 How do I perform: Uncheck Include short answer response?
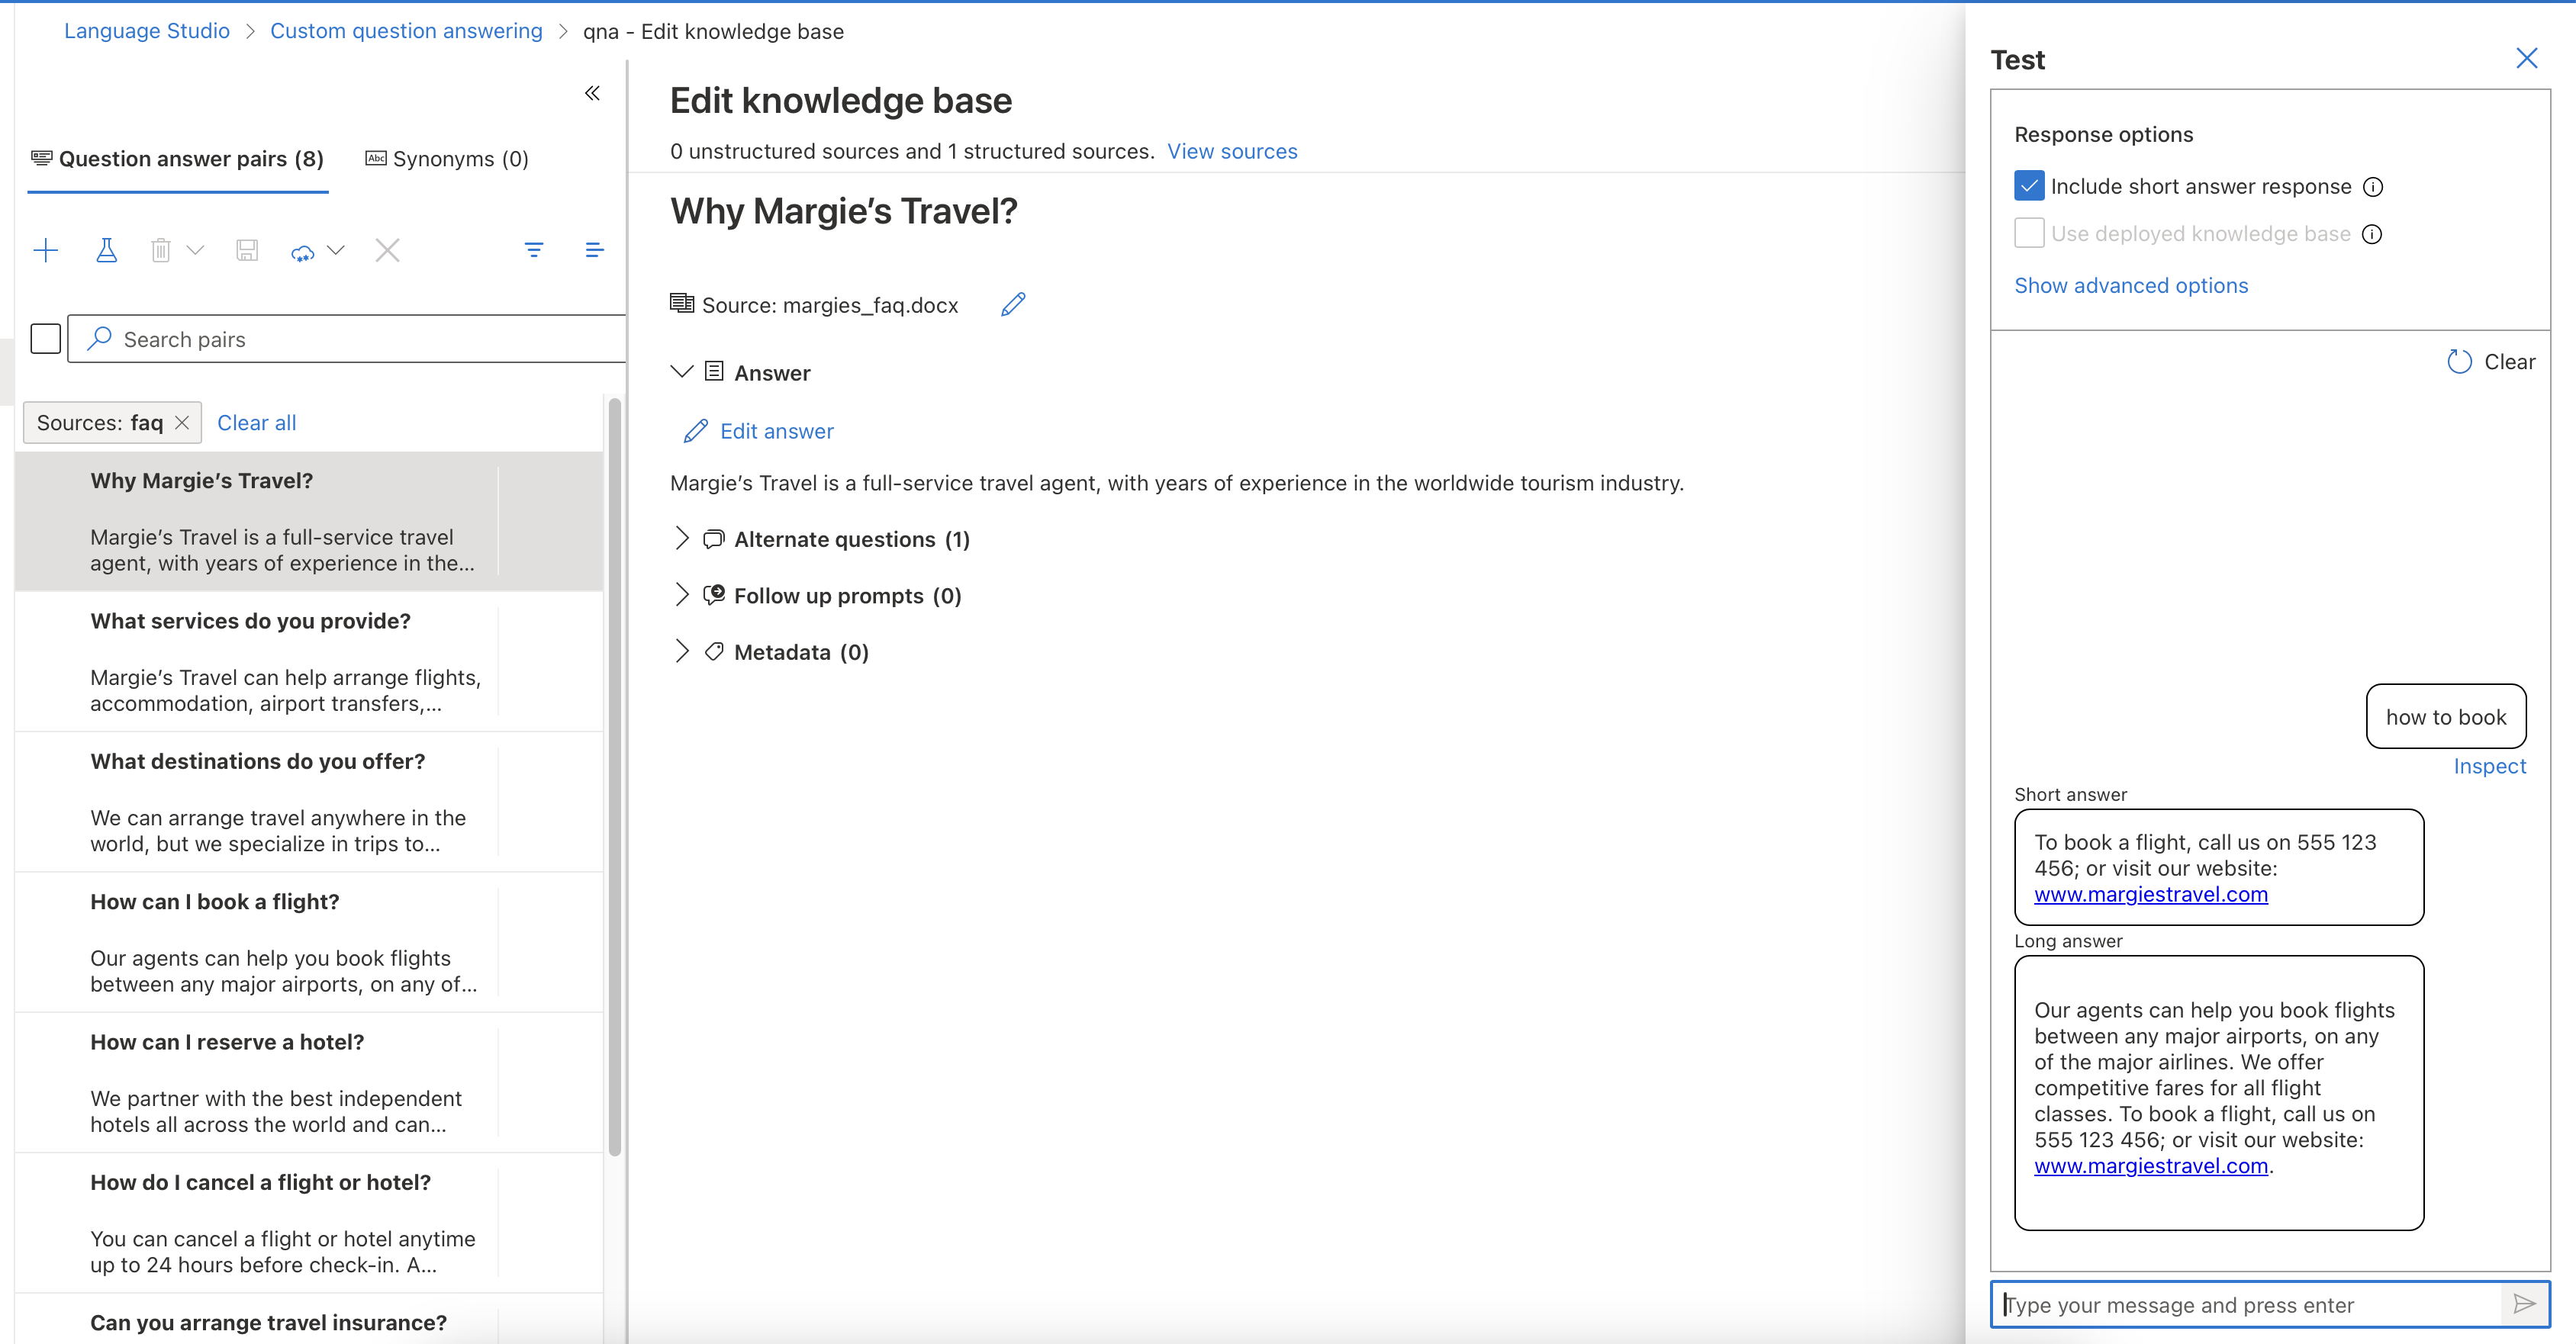coord(2028,186)
